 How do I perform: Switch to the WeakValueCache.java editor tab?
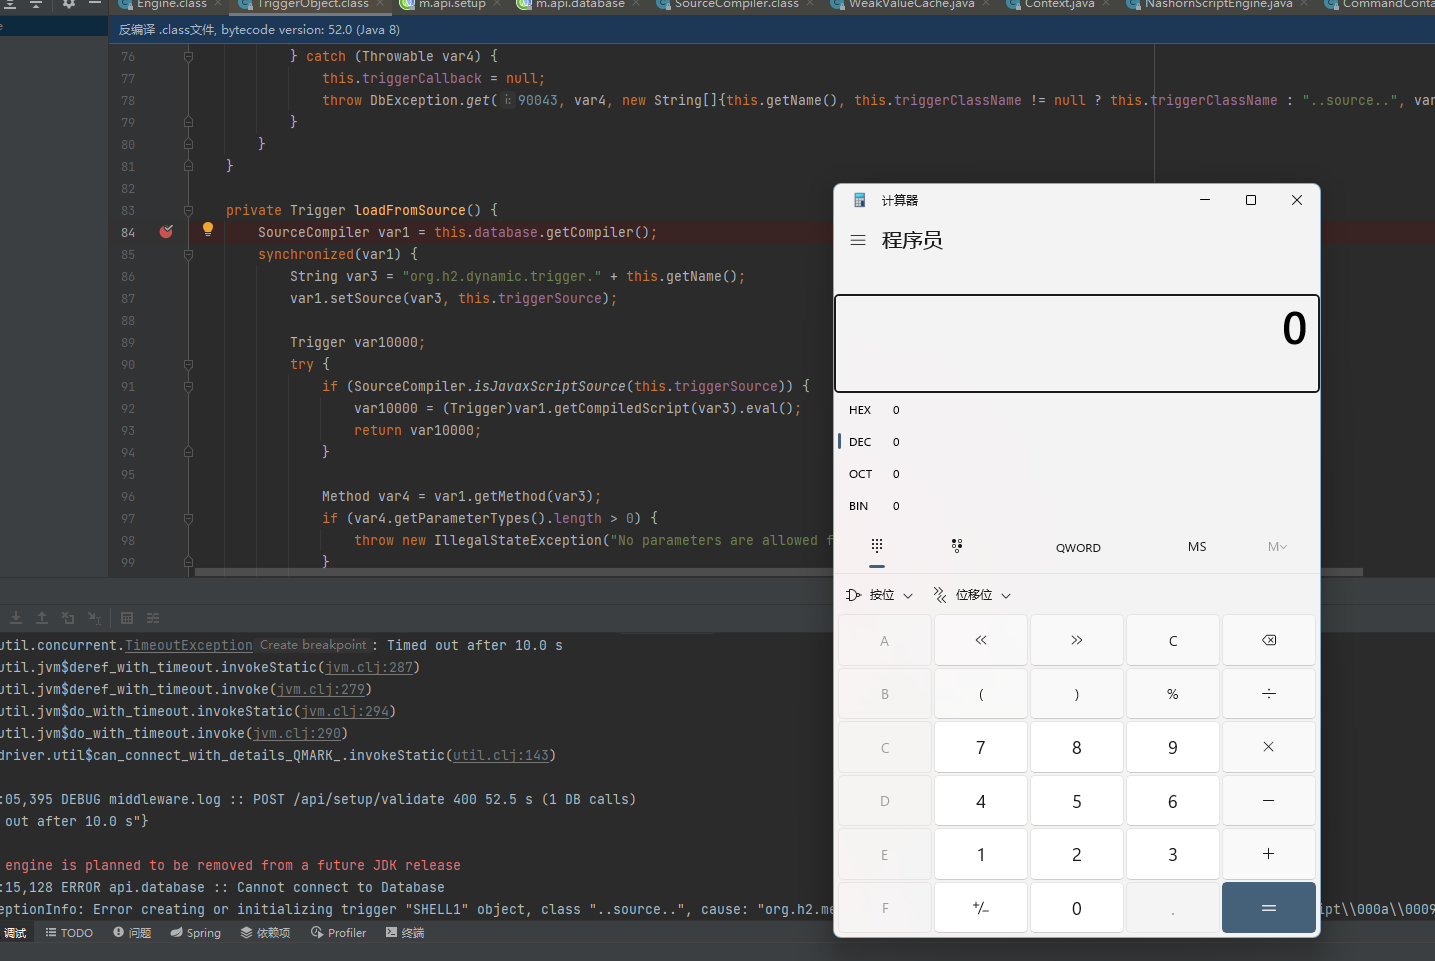pos(911,5)
